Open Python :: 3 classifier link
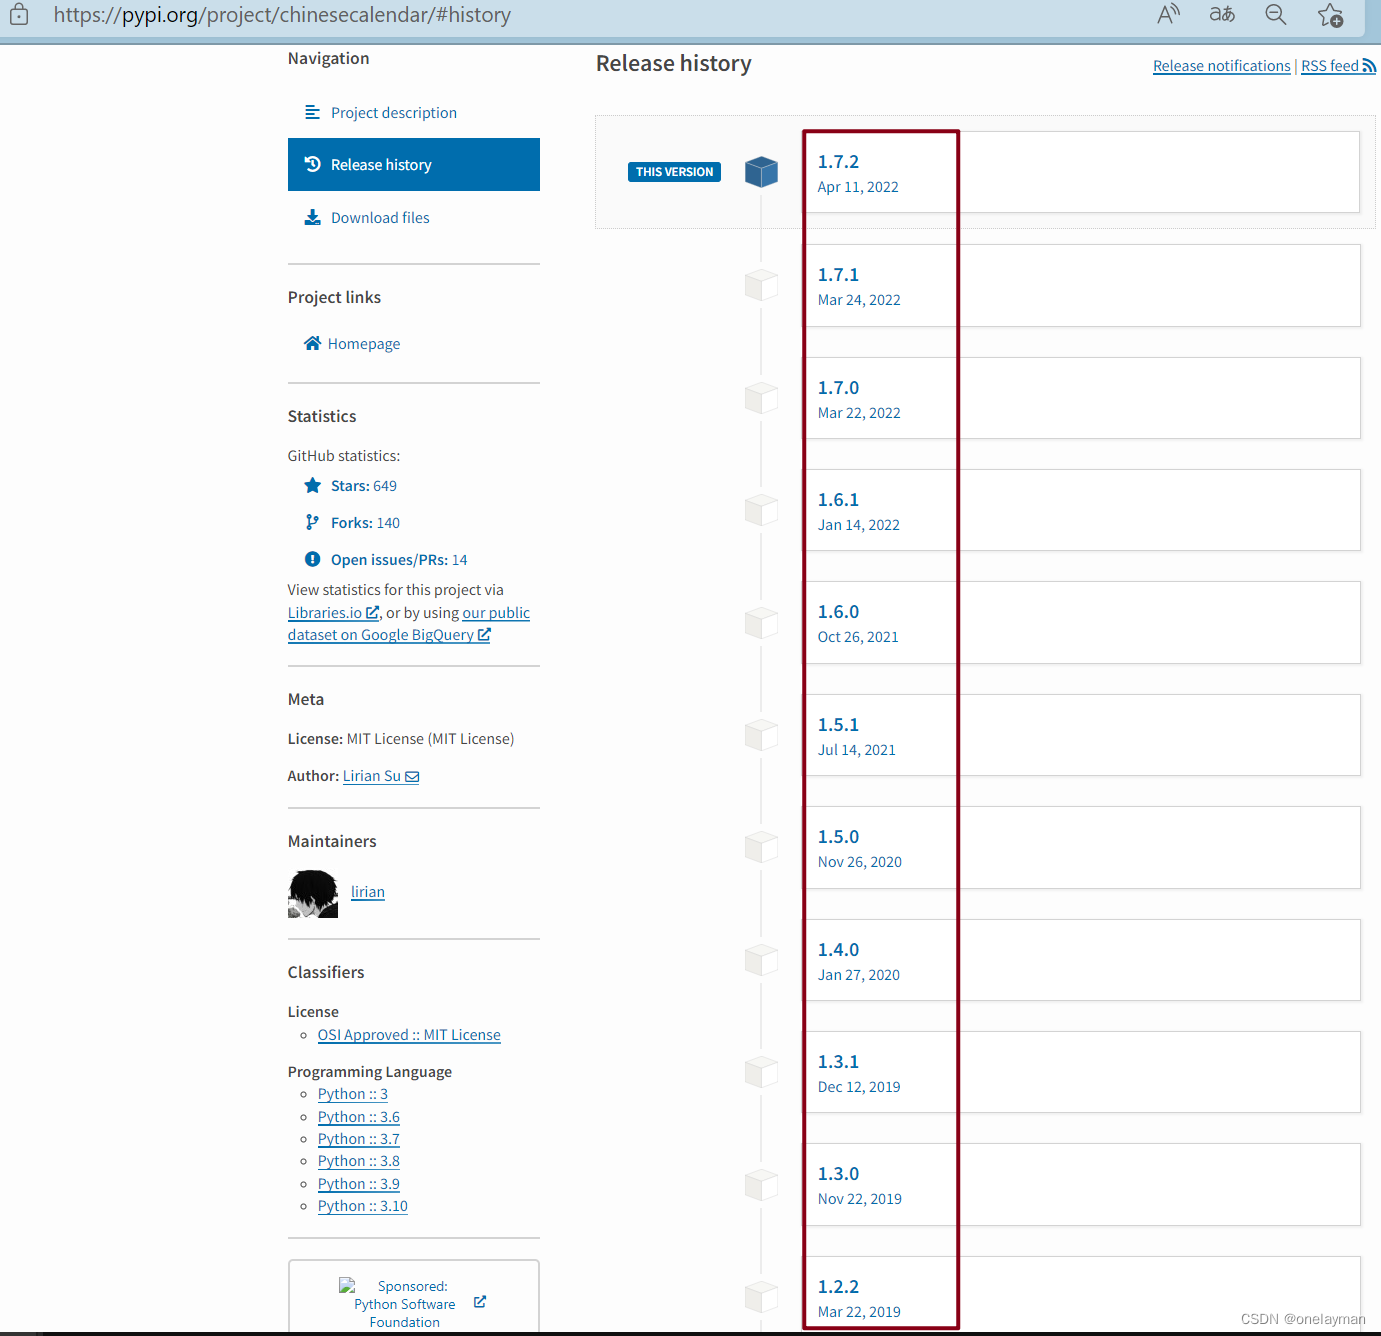1381x1336 pixels. (353, 1094)
